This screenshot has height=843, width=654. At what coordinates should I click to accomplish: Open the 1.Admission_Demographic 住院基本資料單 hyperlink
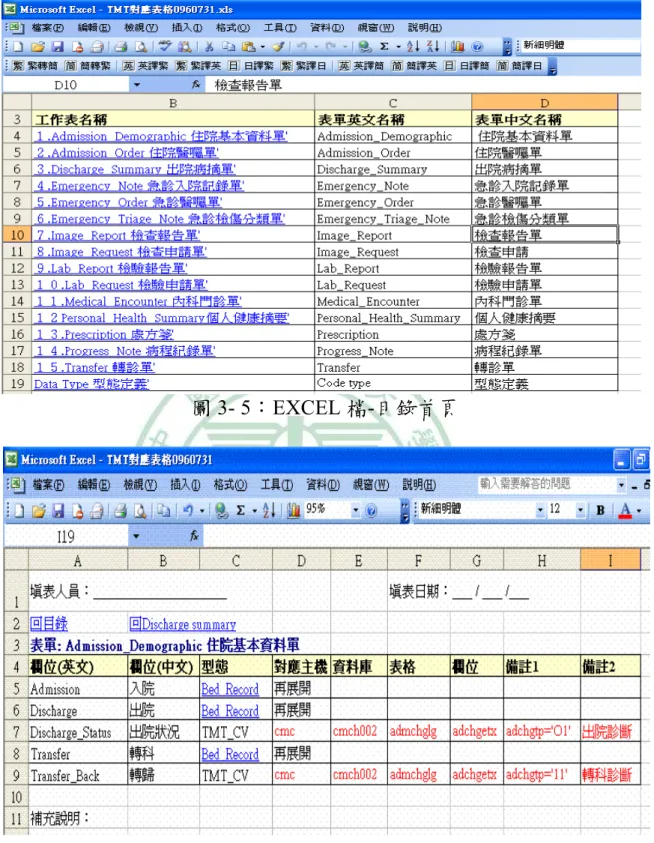click(x=161, y=136)
